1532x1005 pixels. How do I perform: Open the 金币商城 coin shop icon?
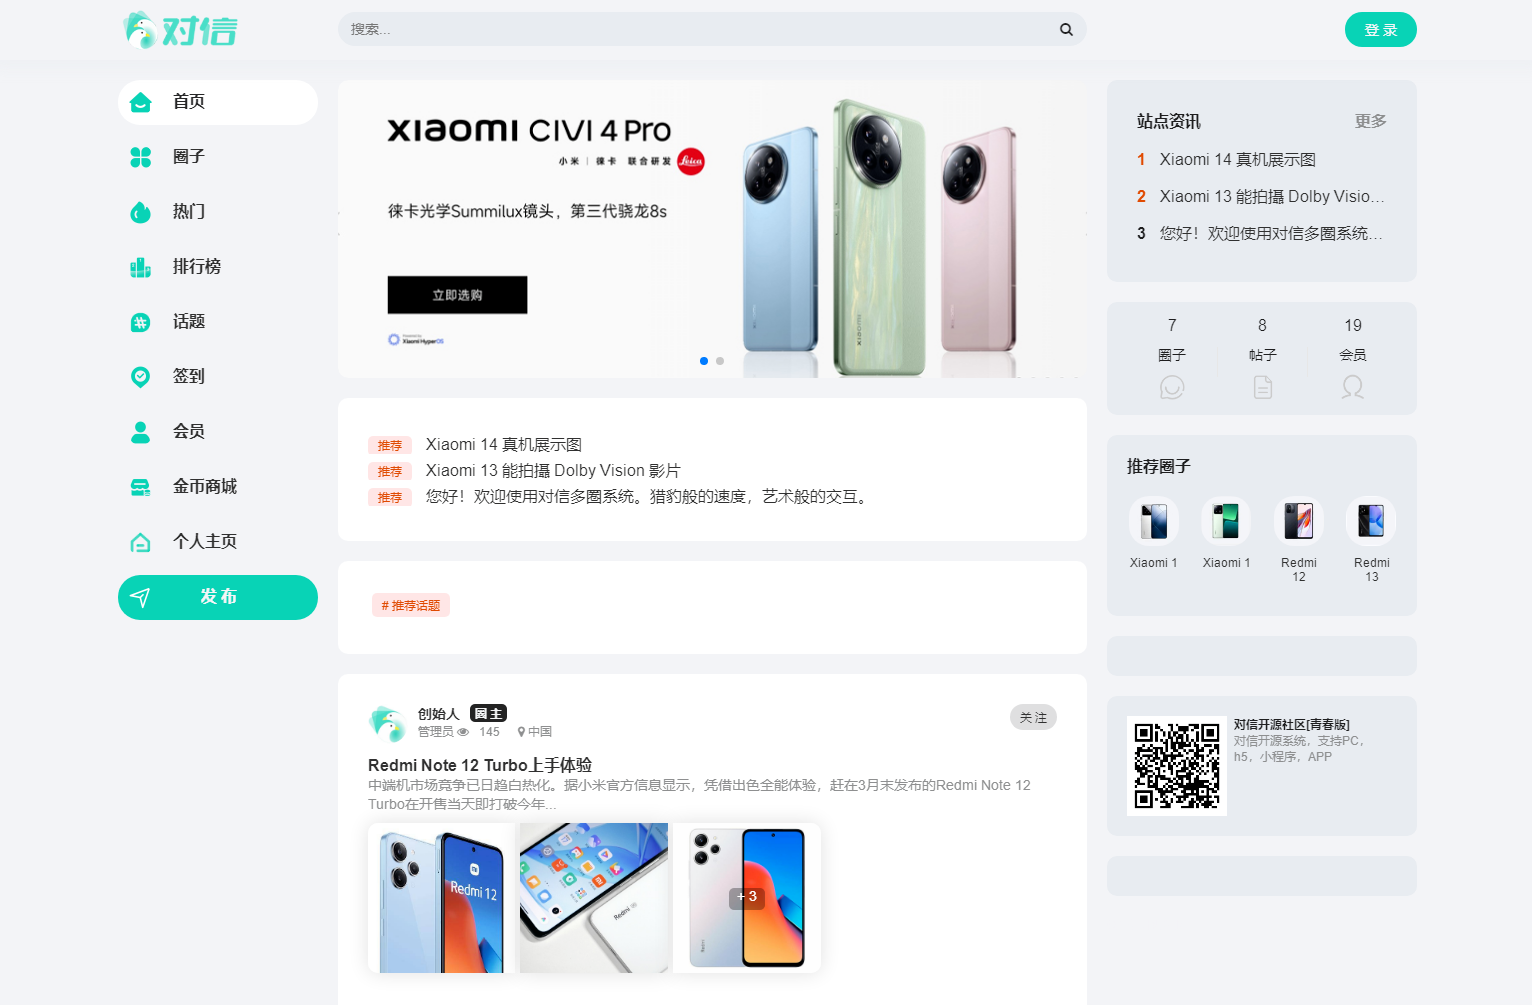click(141, 487)
